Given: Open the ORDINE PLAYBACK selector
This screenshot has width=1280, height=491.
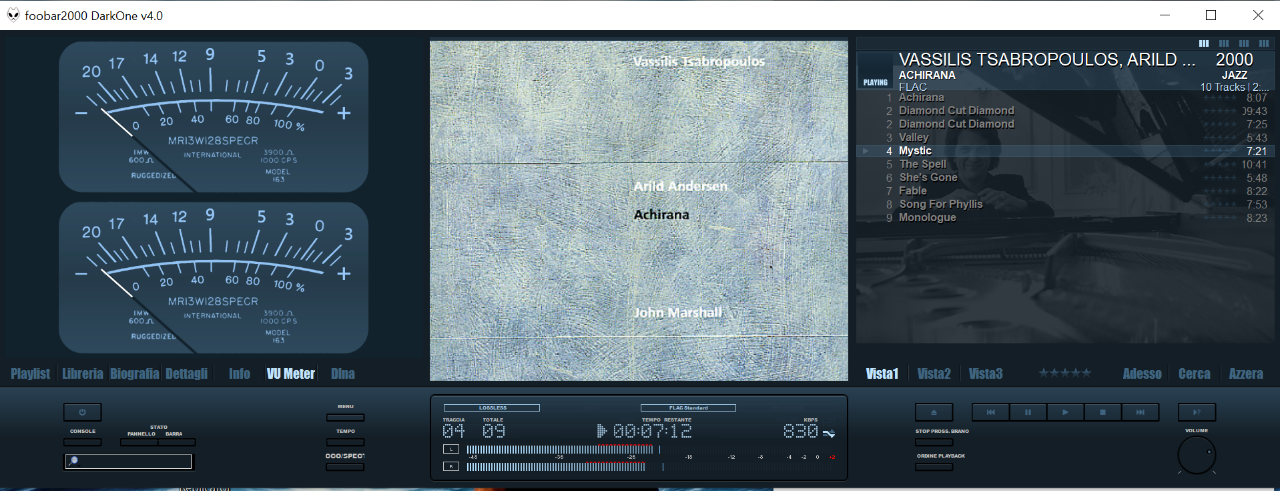Looking at the screenshot, I should click(x=933, y=466).
